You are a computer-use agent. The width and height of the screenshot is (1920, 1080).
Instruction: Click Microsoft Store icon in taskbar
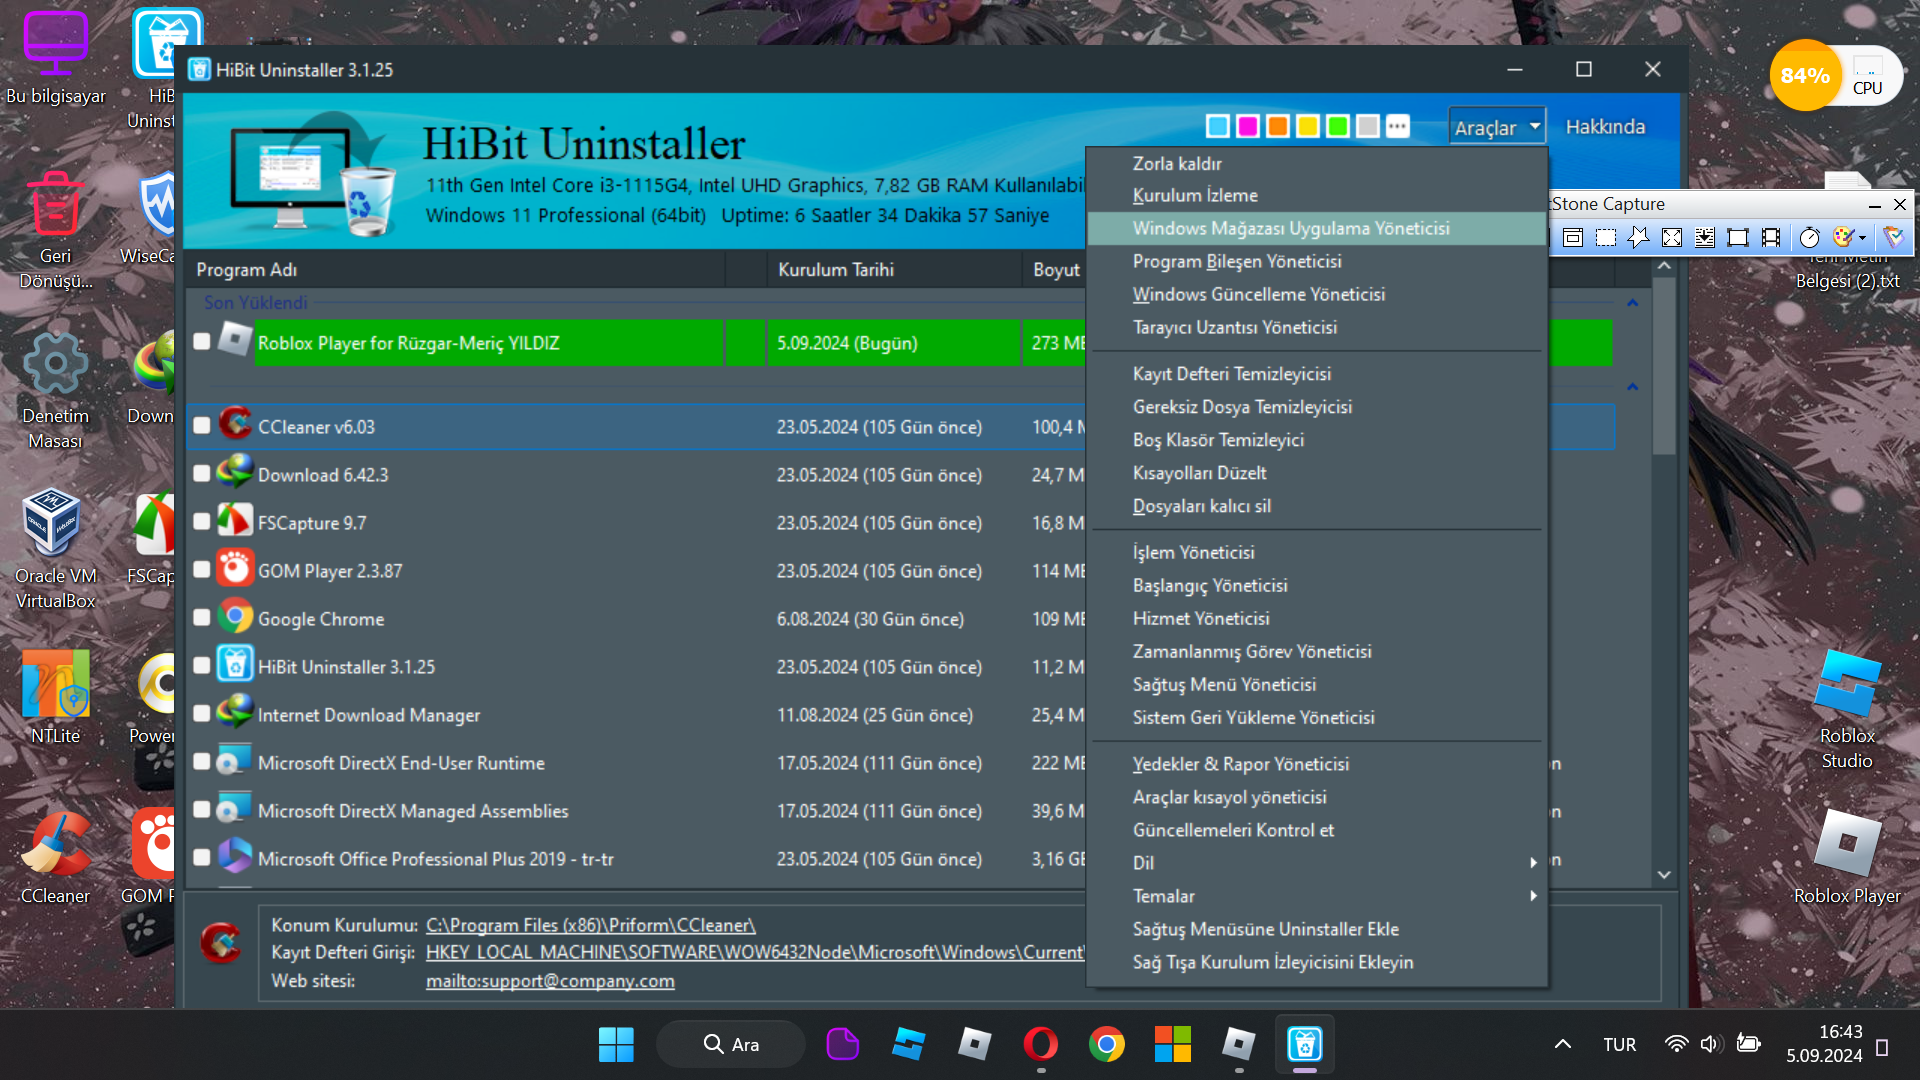click(x=1172, y=1044)
